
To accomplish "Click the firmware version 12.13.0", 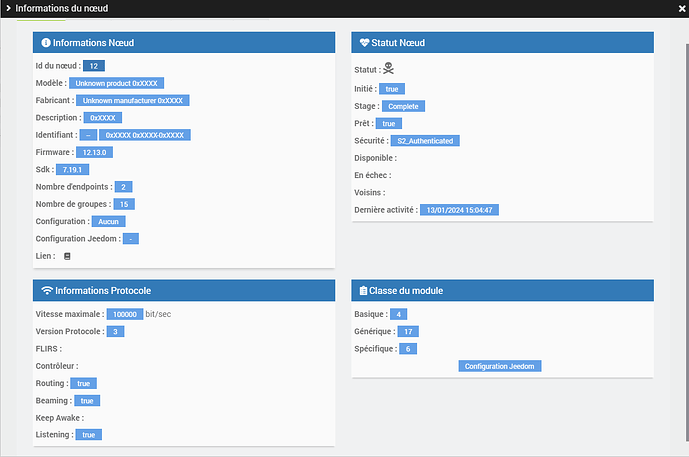I will 94,152.
